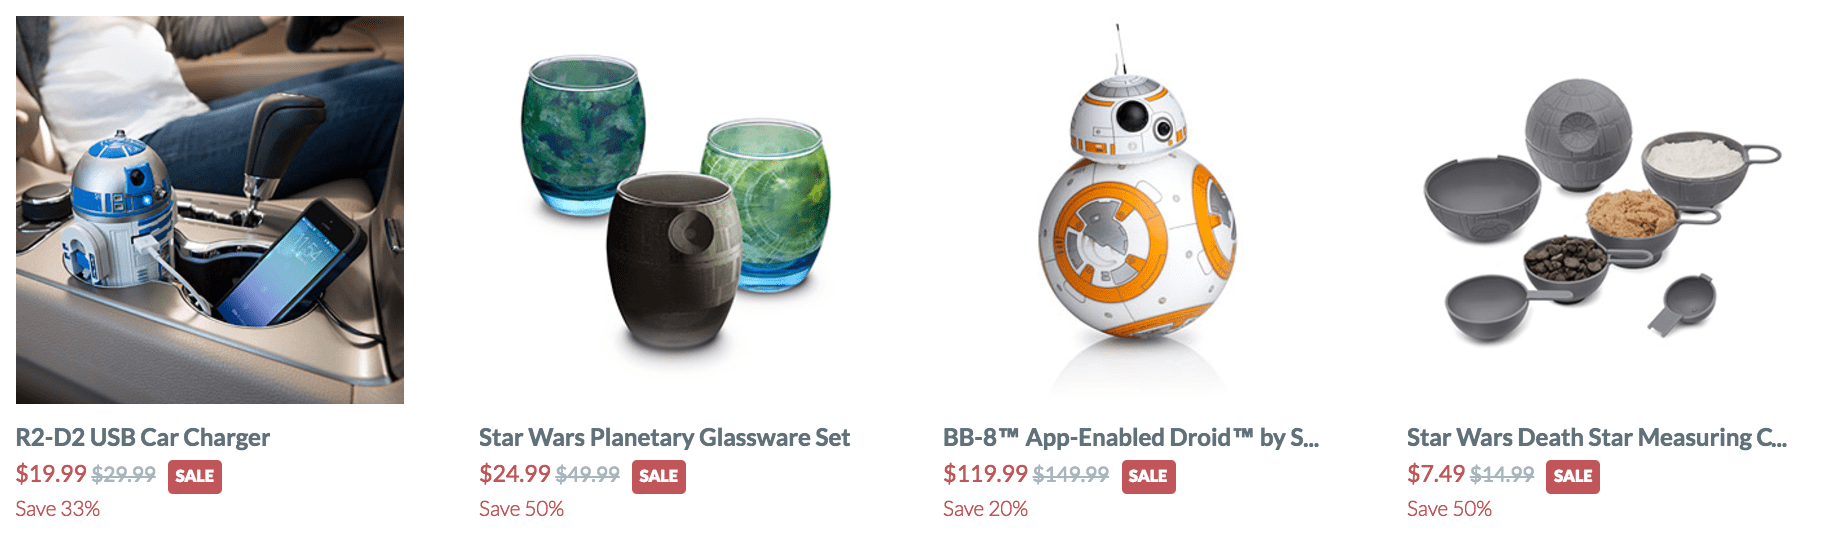Click the SALE badge beside $149.99

[x=1148, y=476]
